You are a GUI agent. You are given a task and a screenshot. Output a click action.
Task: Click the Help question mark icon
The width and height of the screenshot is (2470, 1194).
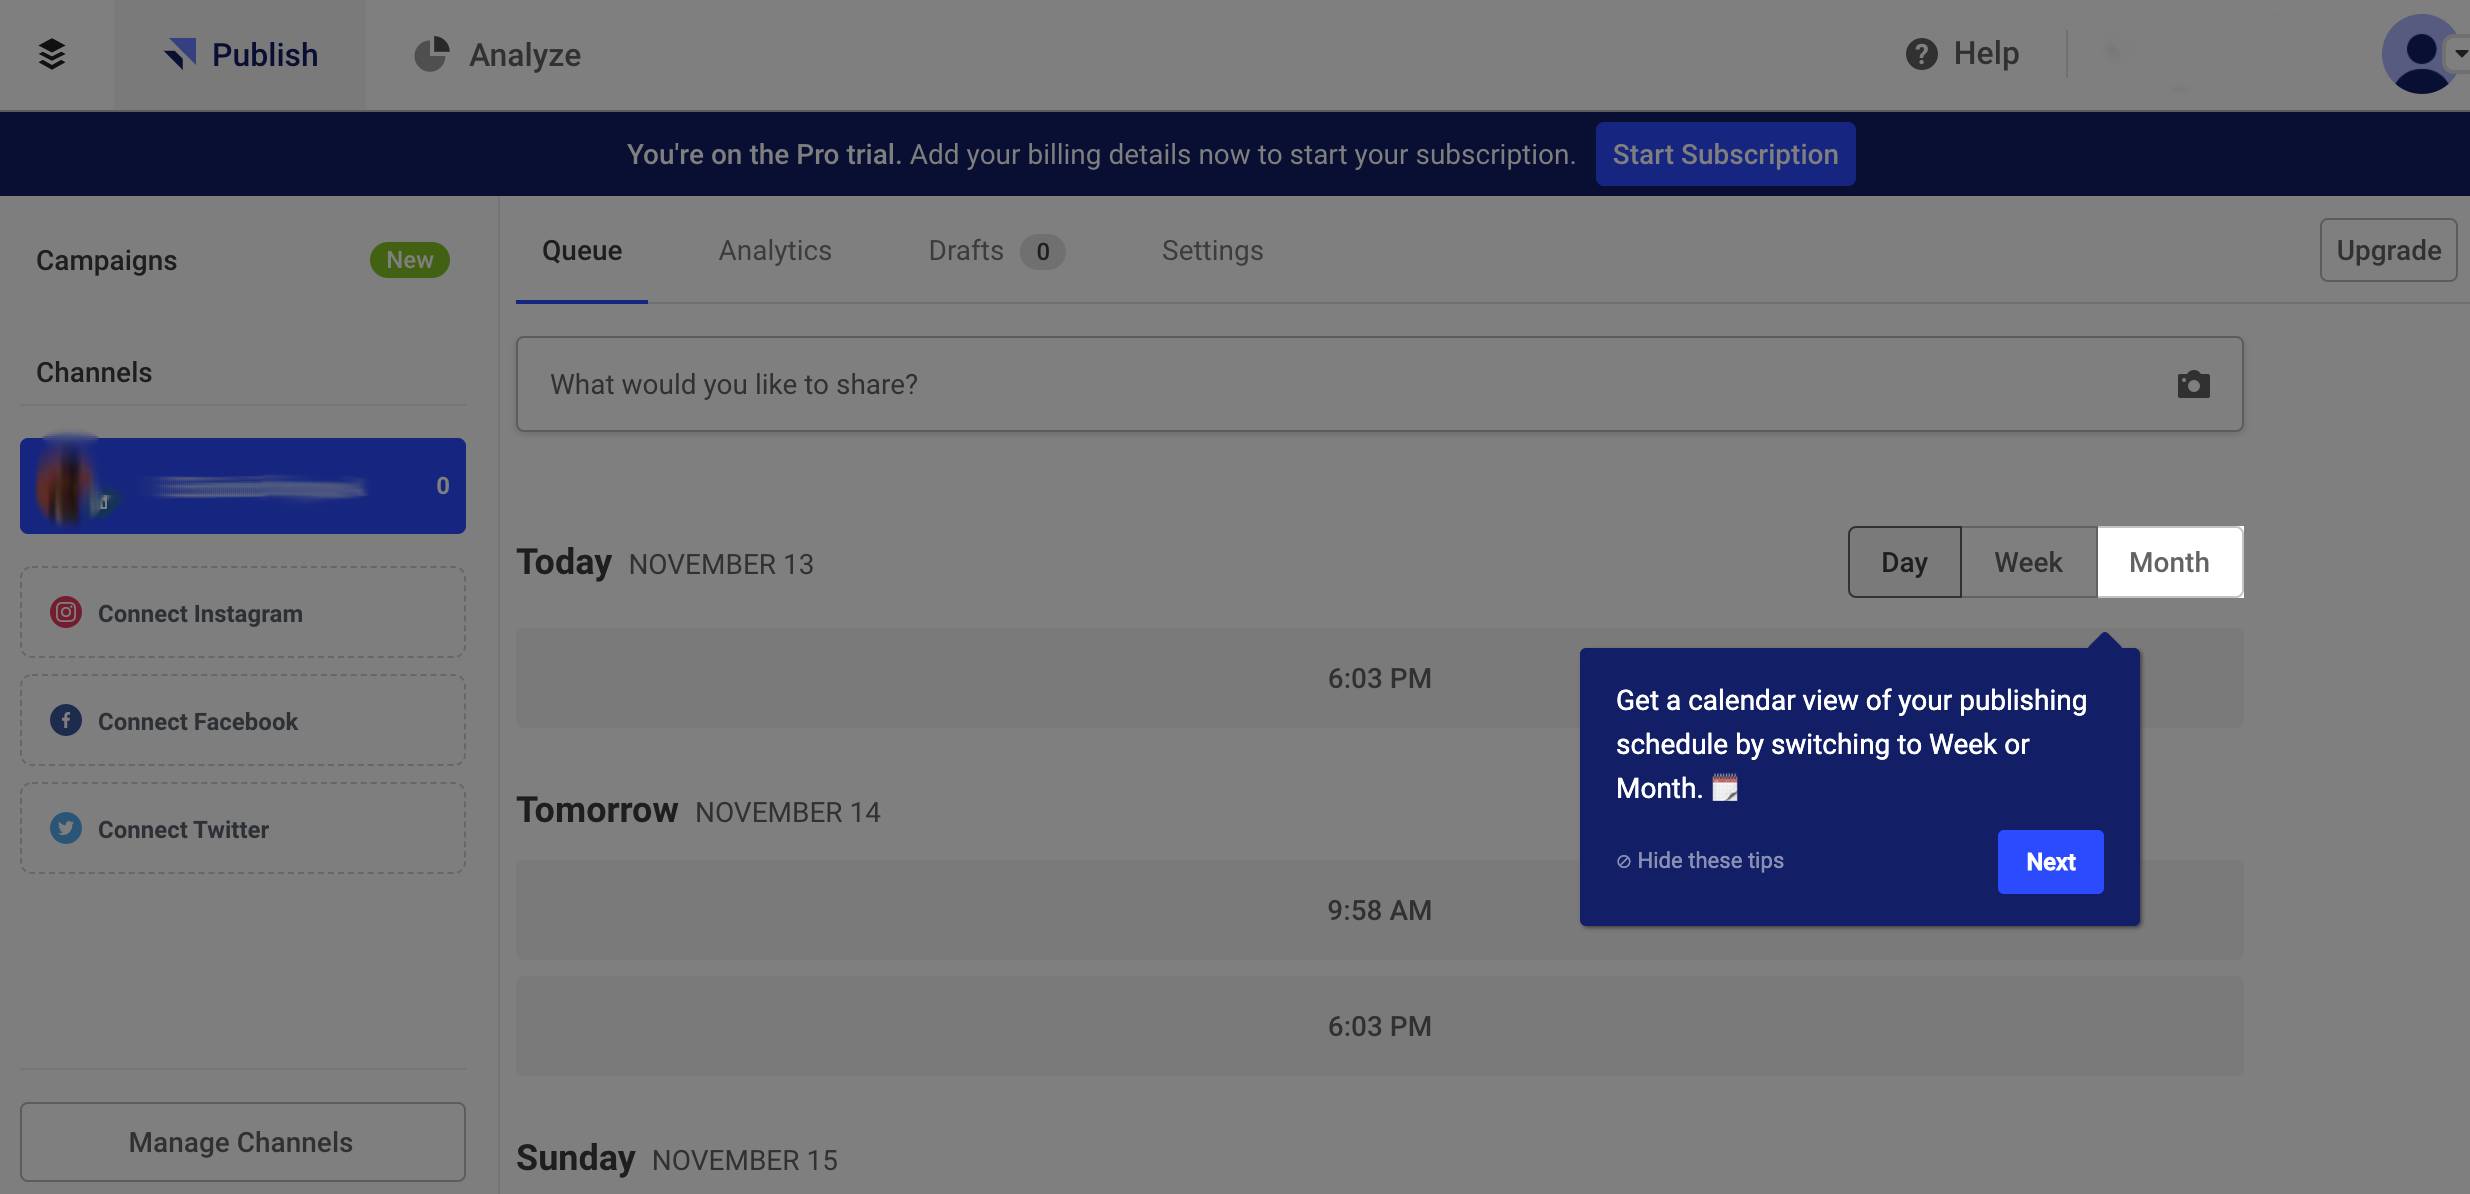click(1921, 54)
